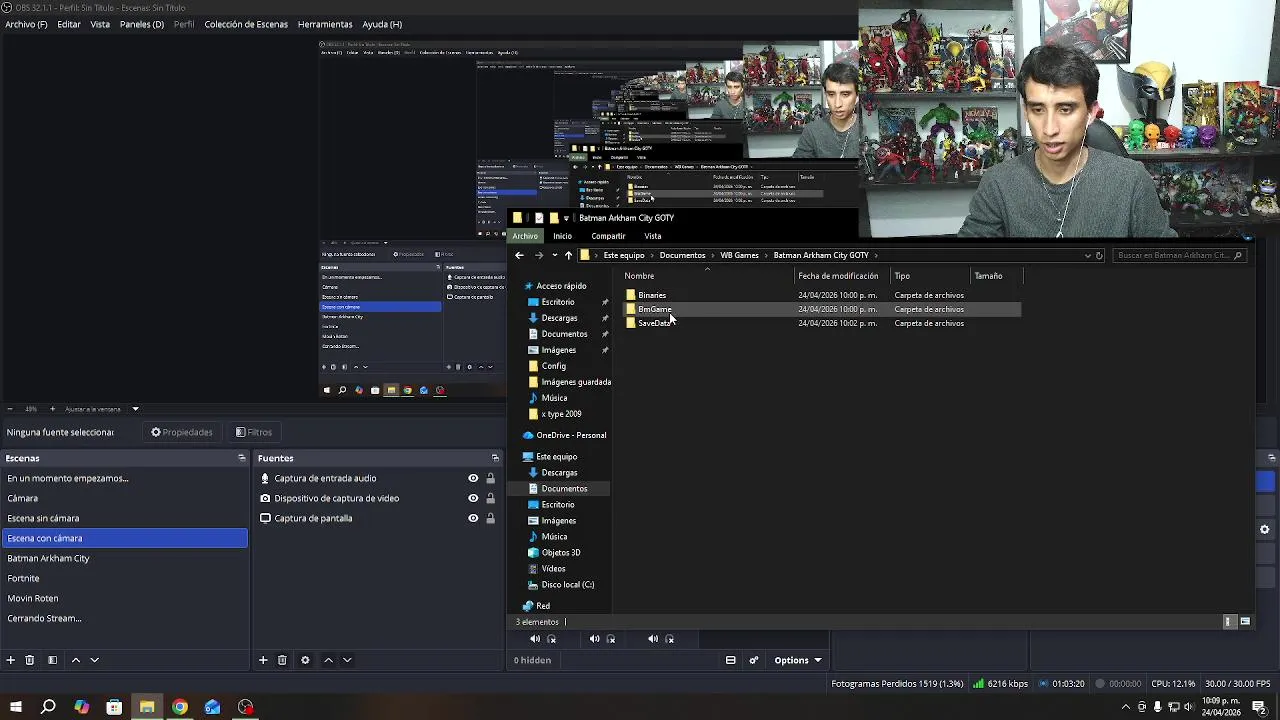Viewport: 1280px width, 720px height.
Task: Select Fortnite scene
Action: pos(124,578)
